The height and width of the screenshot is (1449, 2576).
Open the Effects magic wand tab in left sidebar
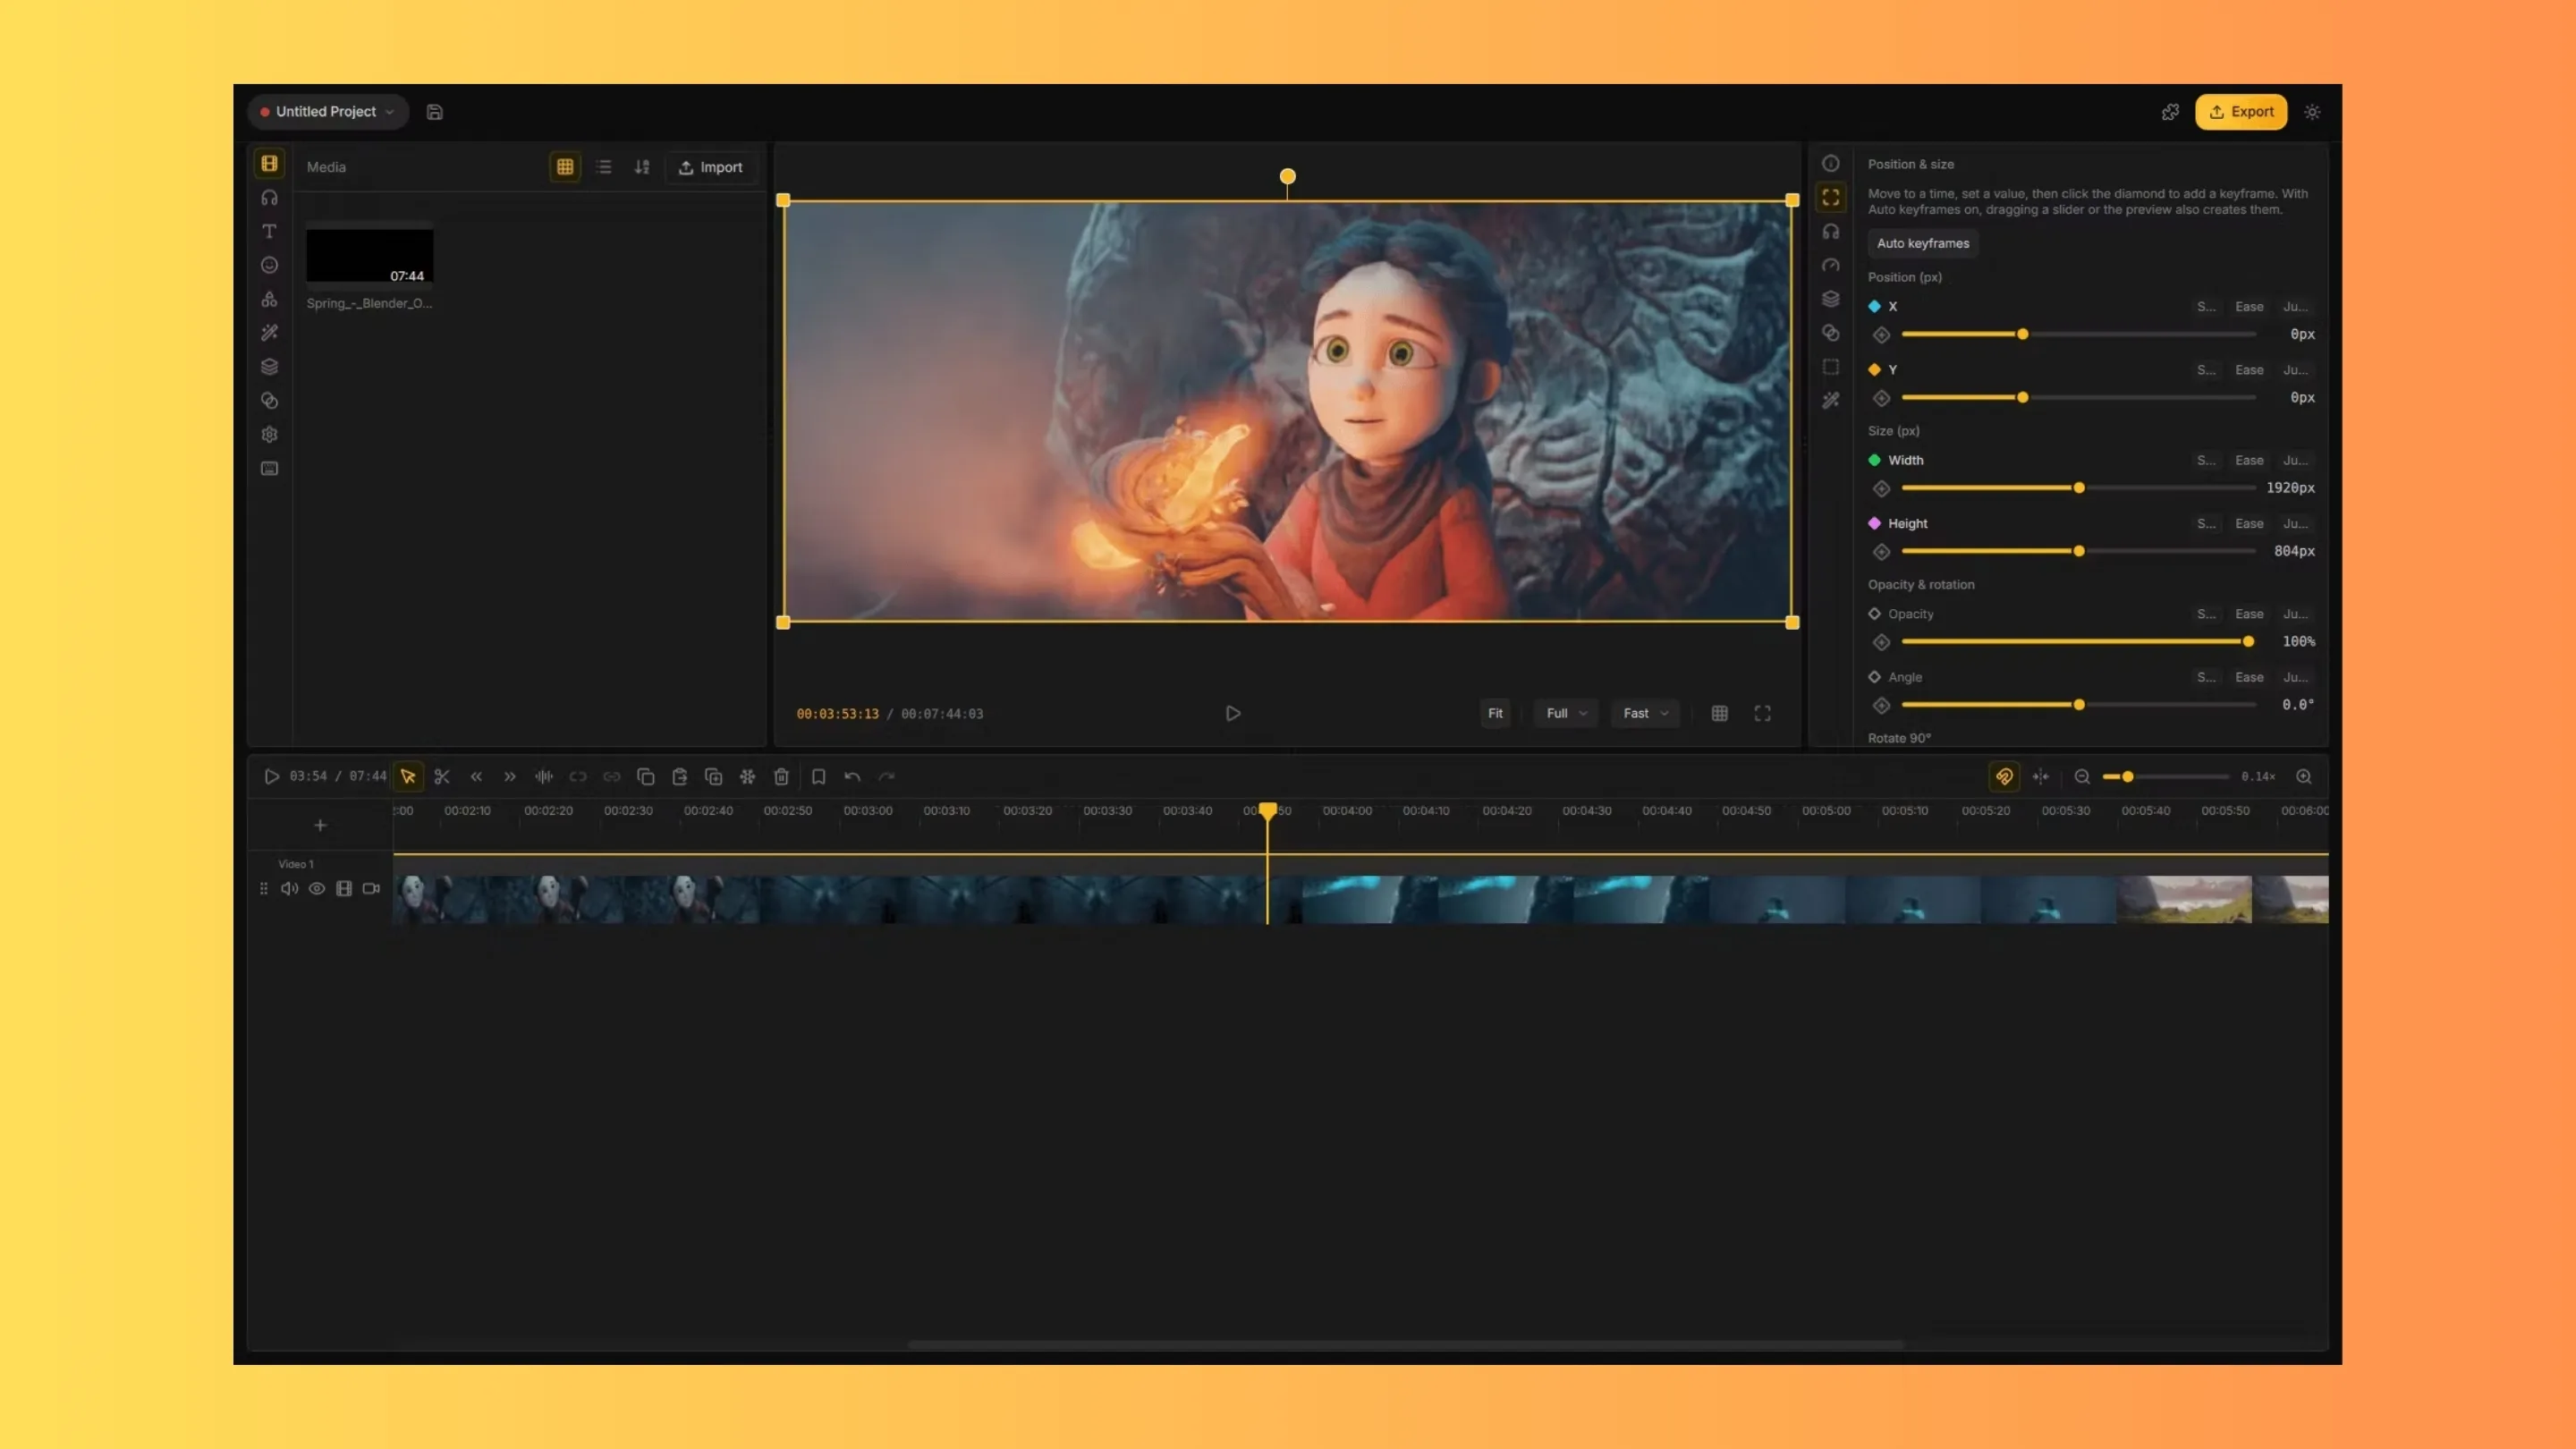coord(269,333)
